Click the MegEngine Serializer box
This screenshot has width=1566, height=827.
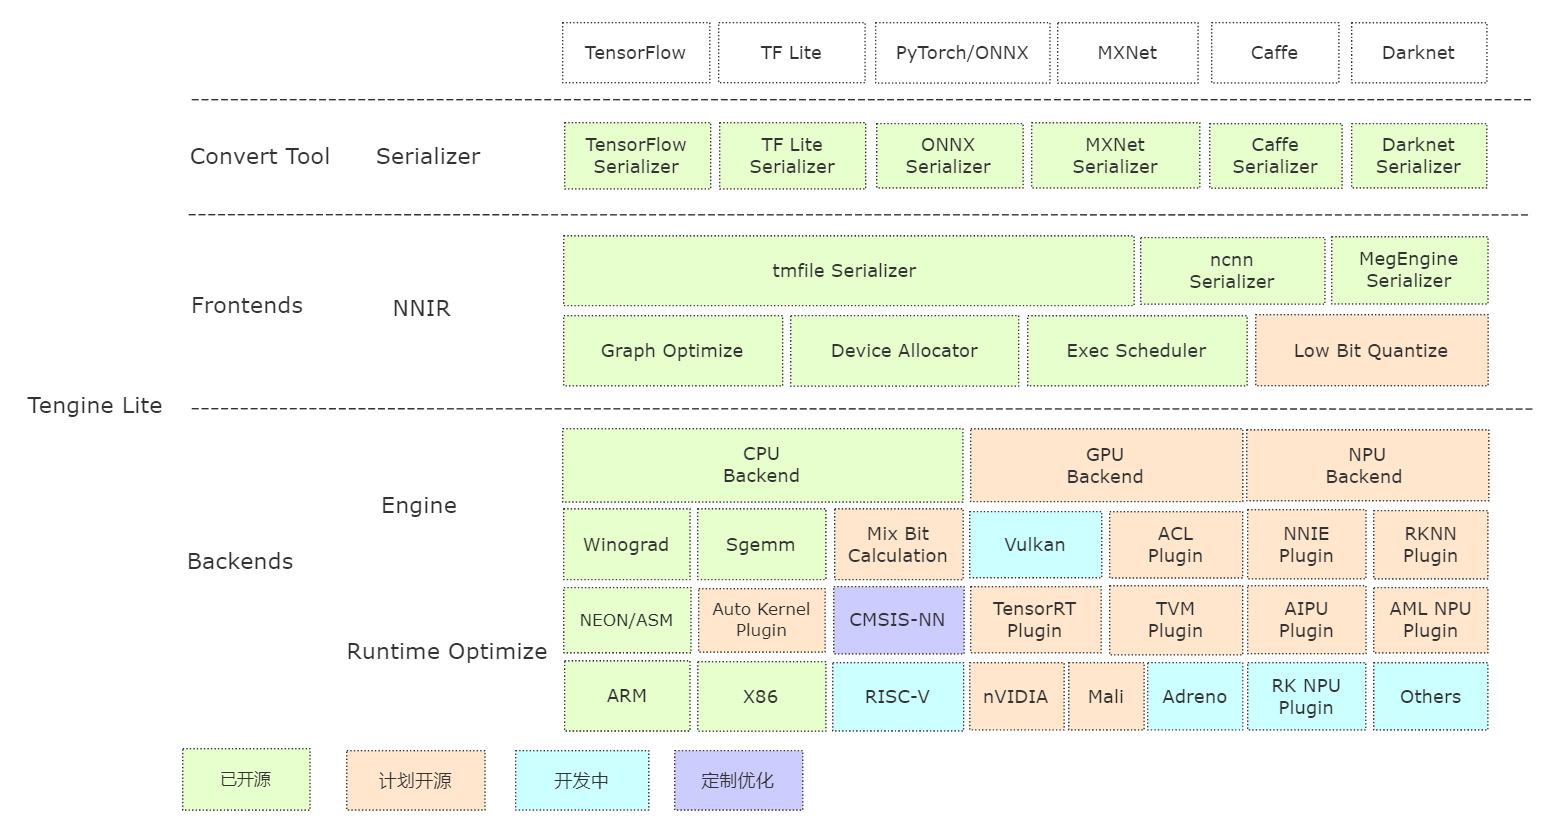(1409, 270)
